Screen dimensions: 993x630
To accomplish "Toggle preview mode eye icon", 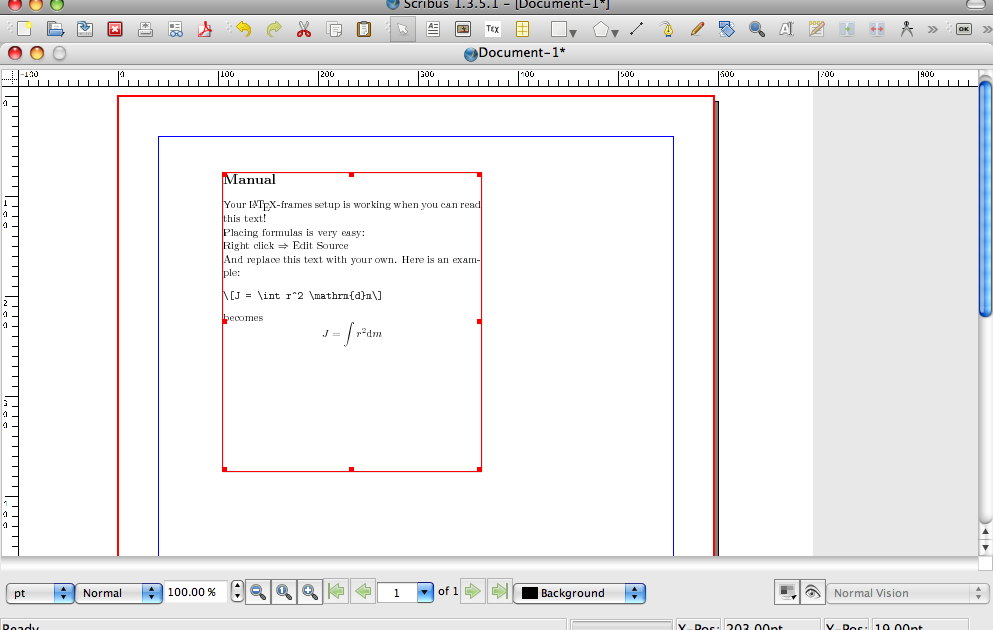I will click(813, 593).
